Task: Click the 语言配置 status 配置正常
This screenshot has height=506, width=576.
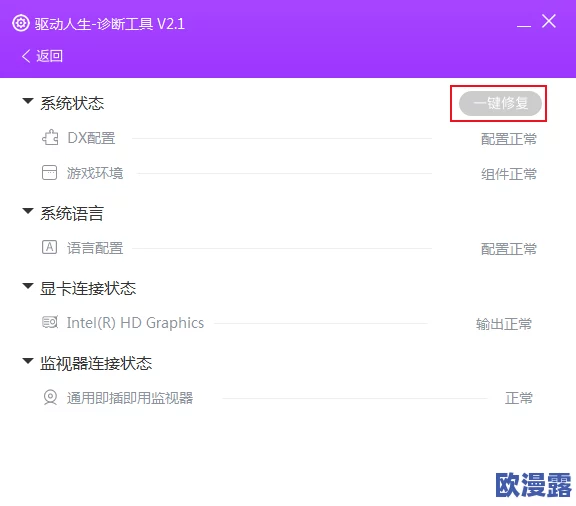Action: 509,249
